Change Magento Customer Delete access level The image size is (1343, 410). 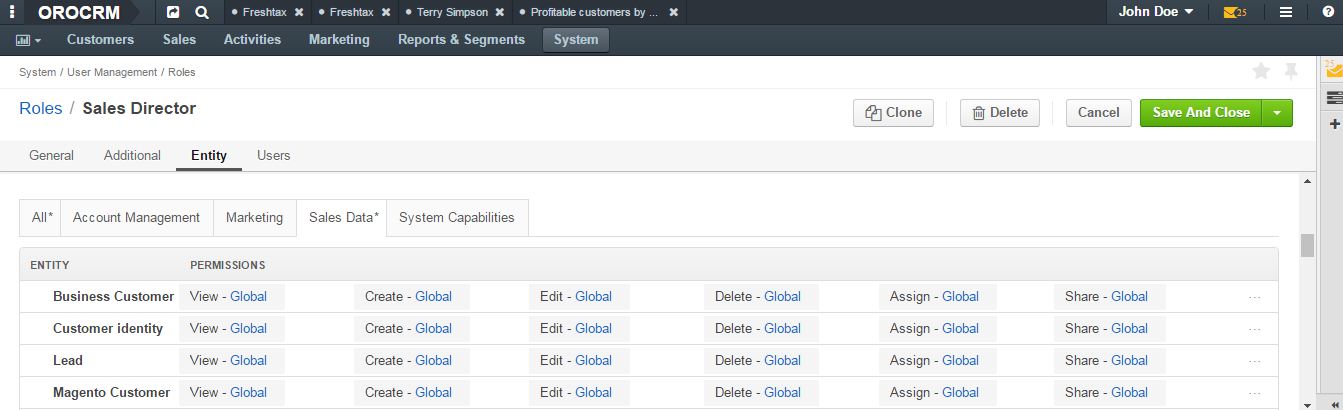(x=782, y=392)
